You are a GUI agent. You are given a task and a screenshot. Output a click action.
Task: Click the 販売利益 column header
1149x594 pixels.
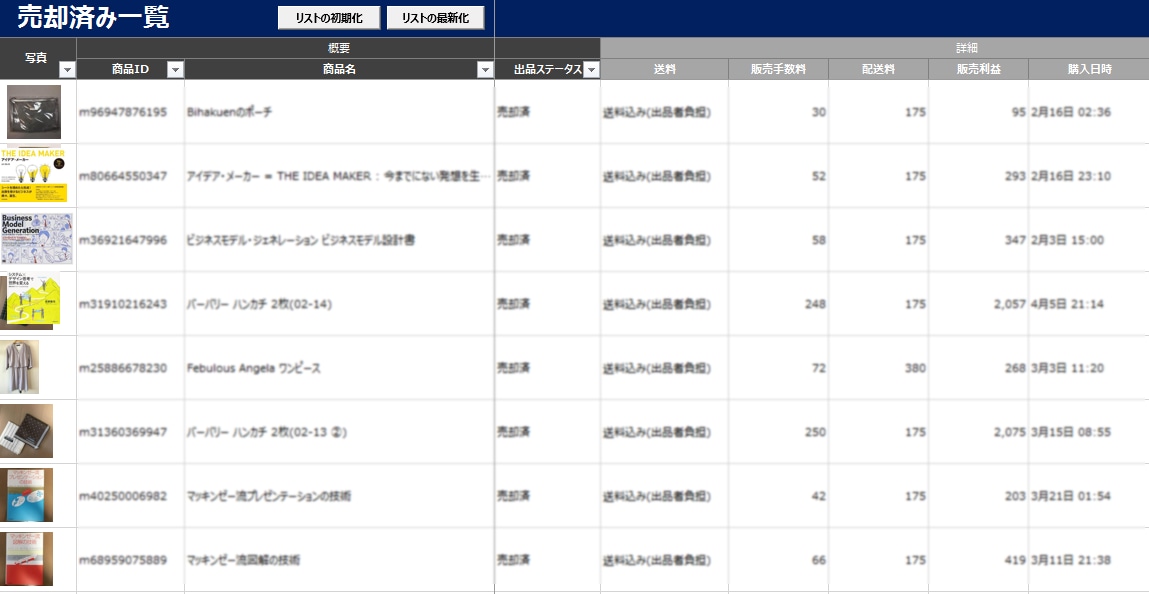click(x=978, y=70)
